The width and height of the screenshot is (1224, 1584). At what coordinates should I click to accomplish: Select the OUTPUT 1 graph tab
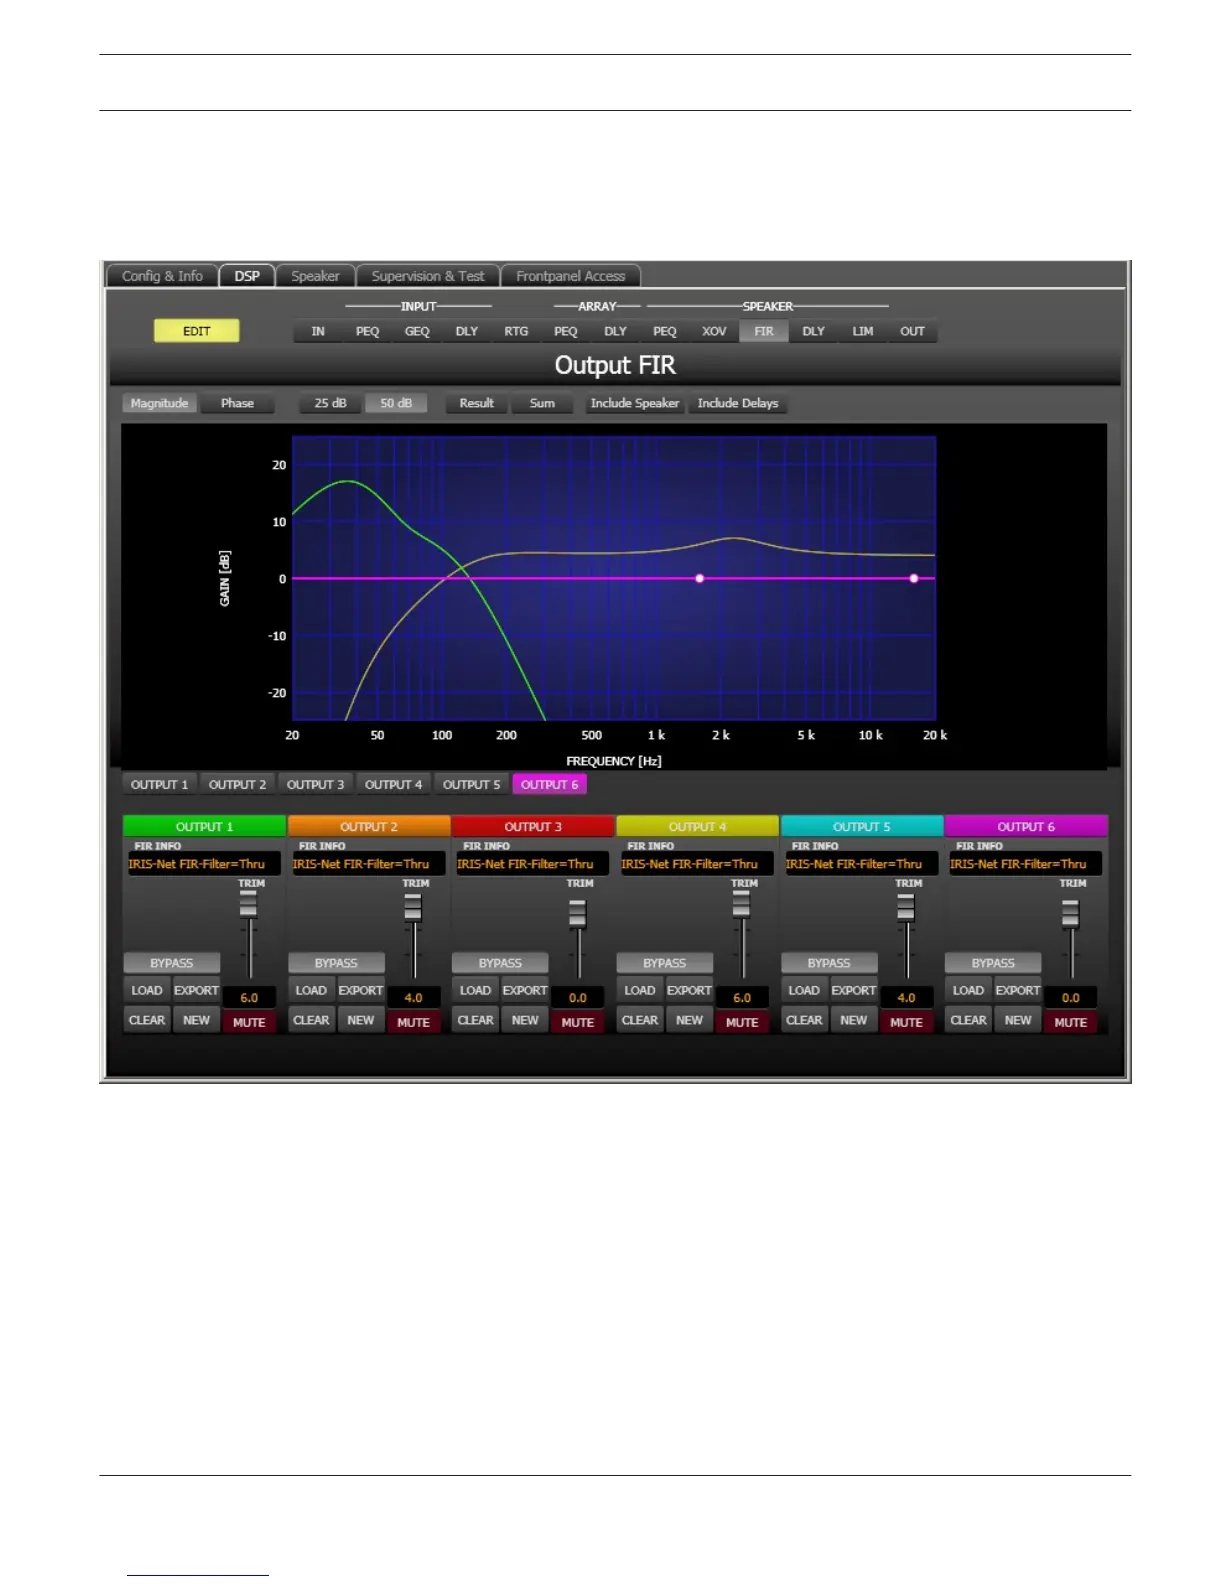(160, 785)
